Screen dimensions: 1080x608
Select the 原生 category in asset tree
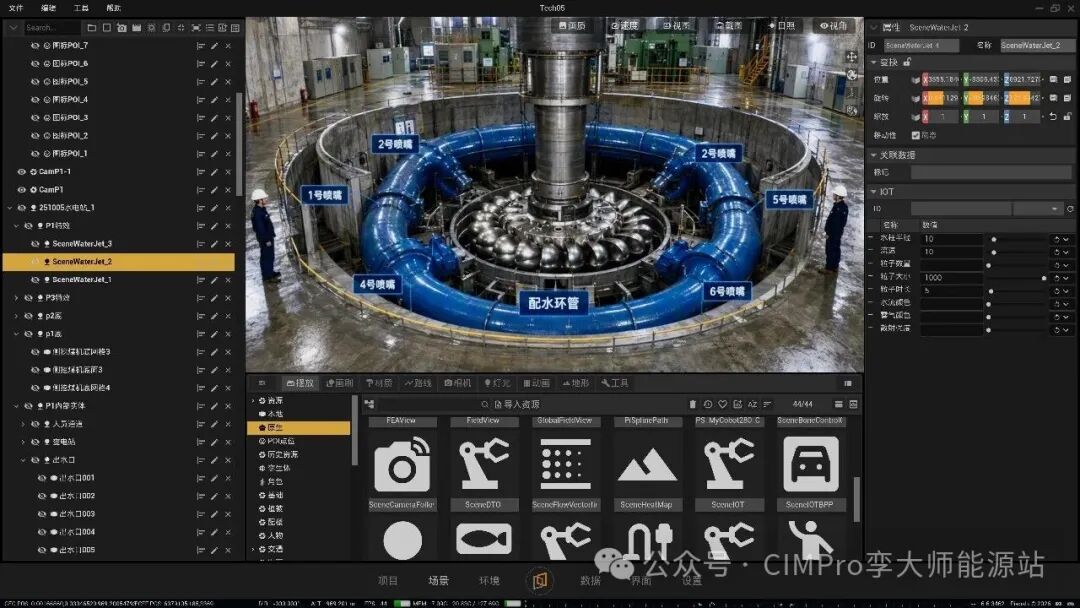(x=299, y=428)
